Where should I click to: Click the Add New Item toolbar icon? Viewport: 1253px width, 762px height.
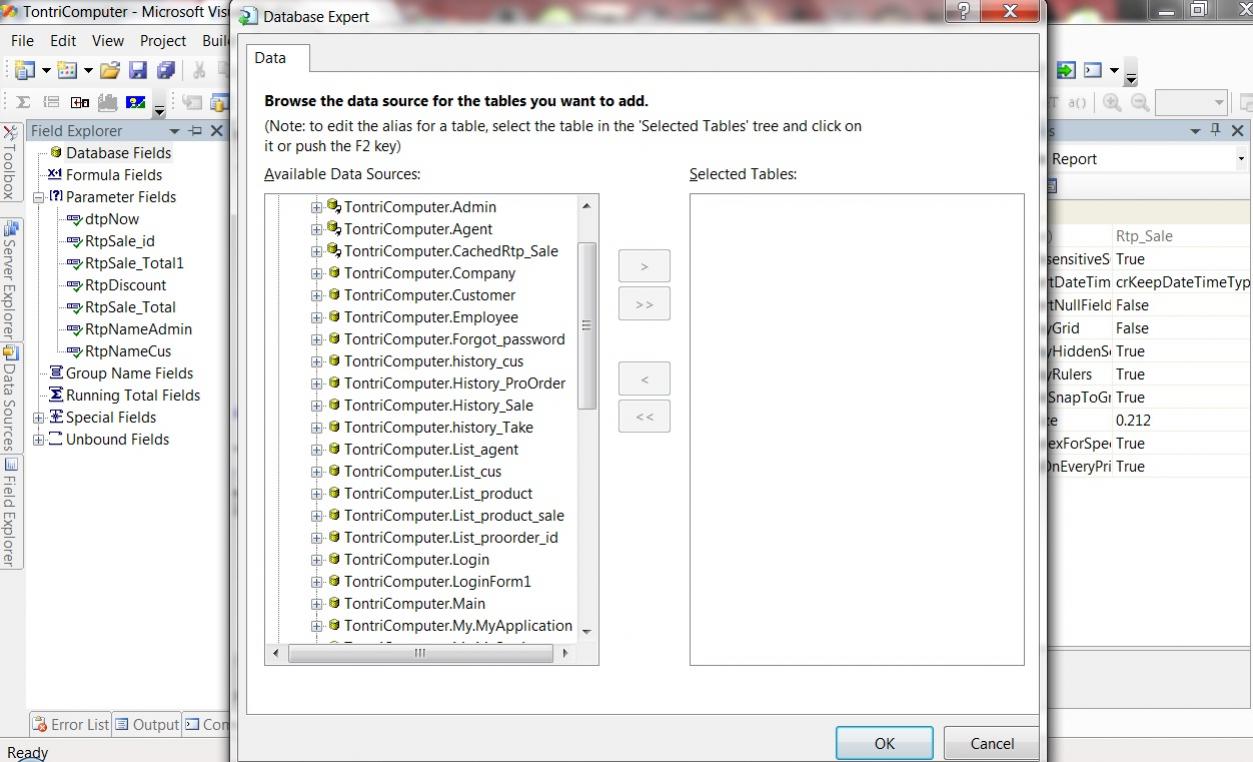67,70
